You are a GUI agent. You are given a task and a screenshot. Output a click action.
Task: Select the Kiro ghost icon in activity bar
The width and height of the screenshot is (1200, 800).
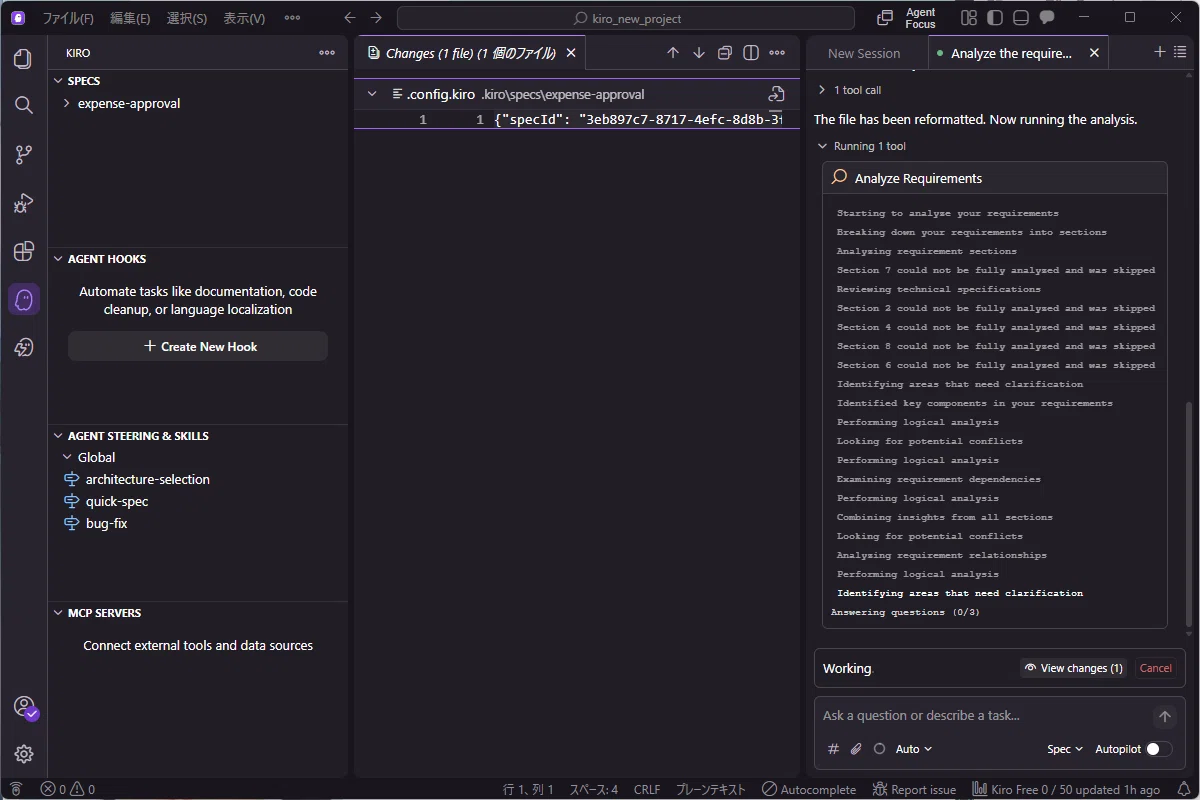23,299
